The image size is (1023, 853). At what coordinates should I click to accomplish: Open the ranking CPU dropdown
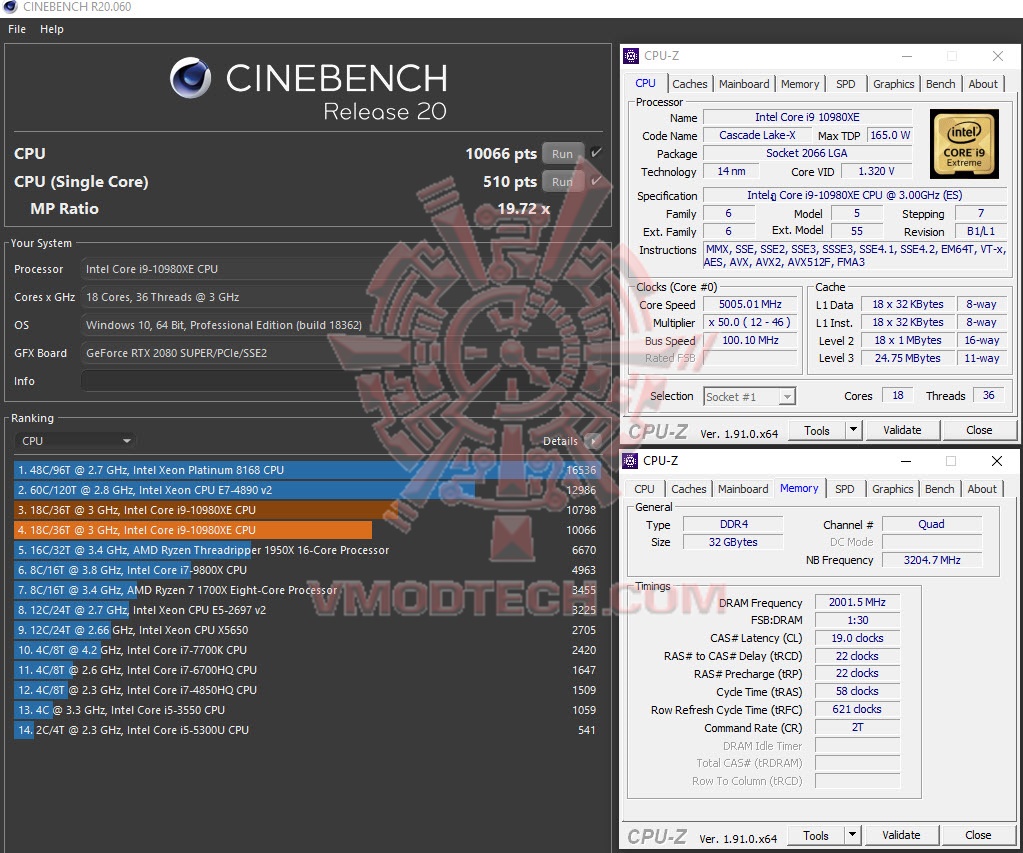[75, 441]
